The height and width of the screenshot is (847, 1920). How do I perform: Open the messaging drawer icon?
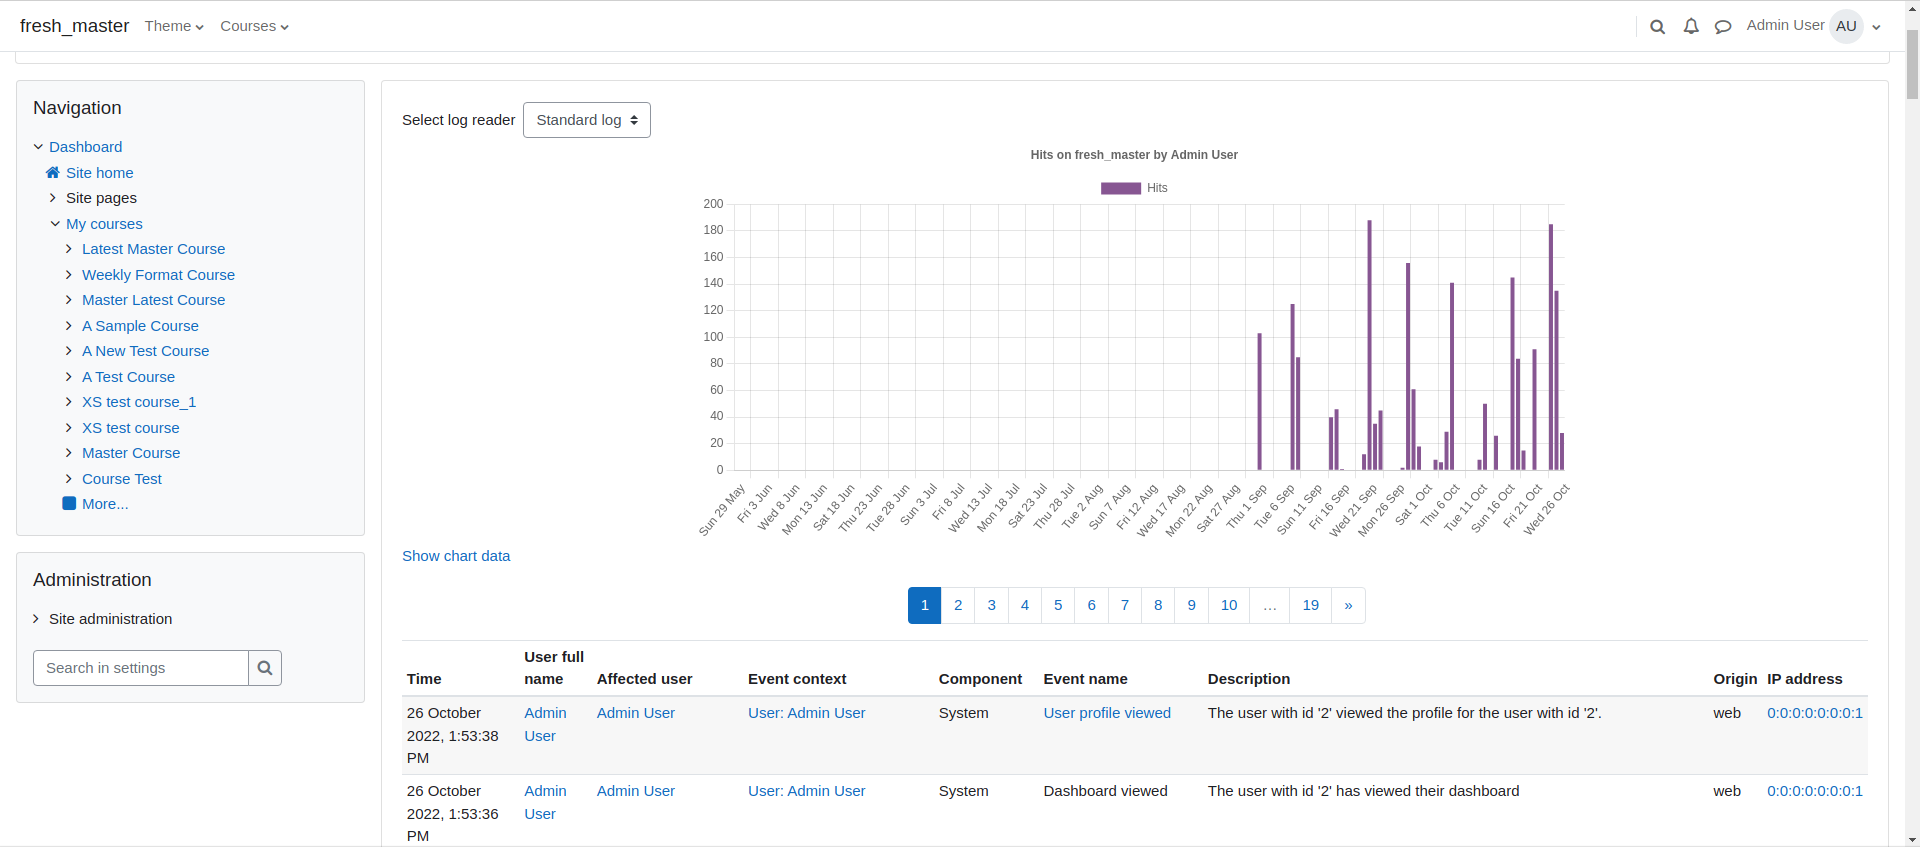coord(1723,27)
